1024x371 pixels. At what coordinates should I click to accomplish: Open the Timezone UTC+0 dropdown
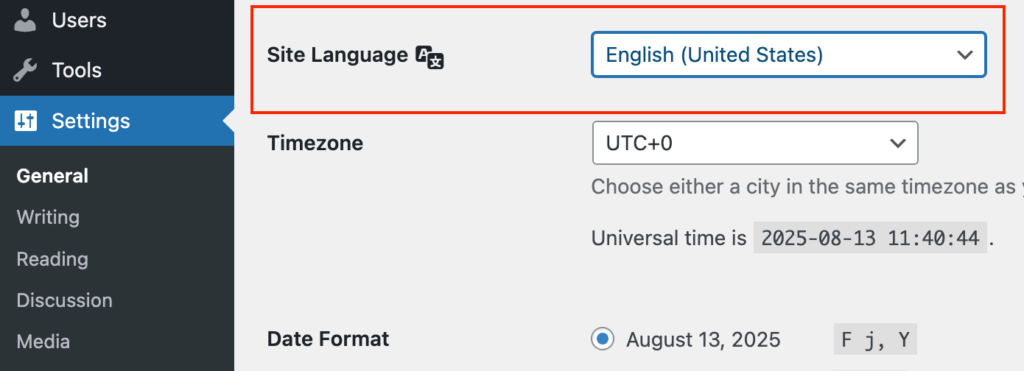(x=755, y=142)
